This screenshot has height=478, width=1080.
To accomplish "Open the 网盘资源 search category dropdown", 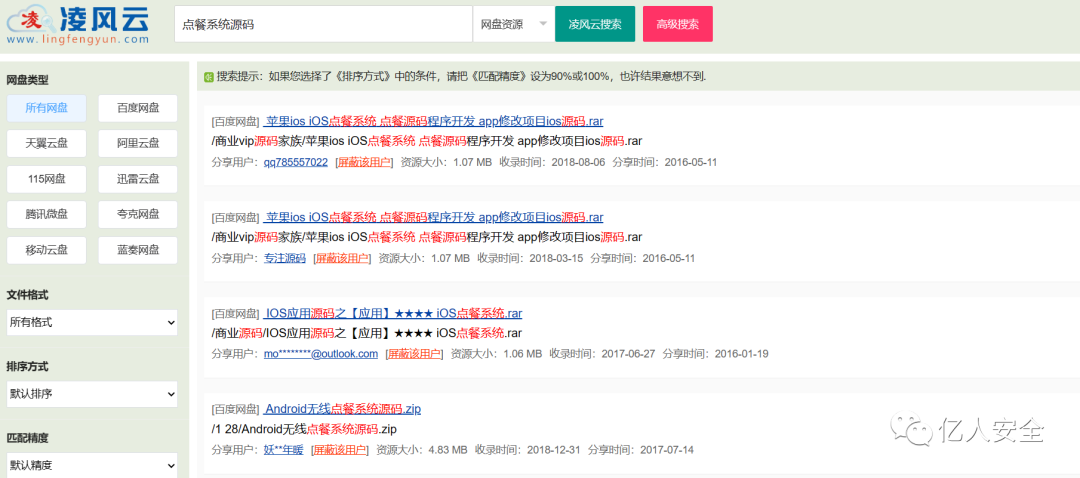I will [513, 24].
